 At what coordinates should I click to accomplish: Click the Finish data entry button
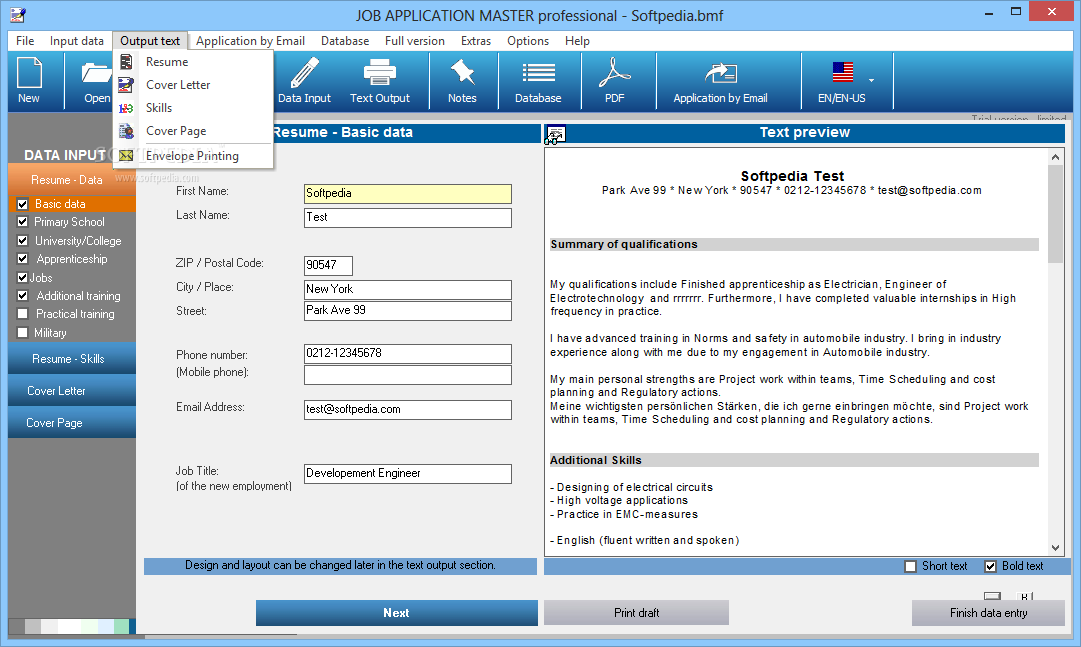point(988,613)
